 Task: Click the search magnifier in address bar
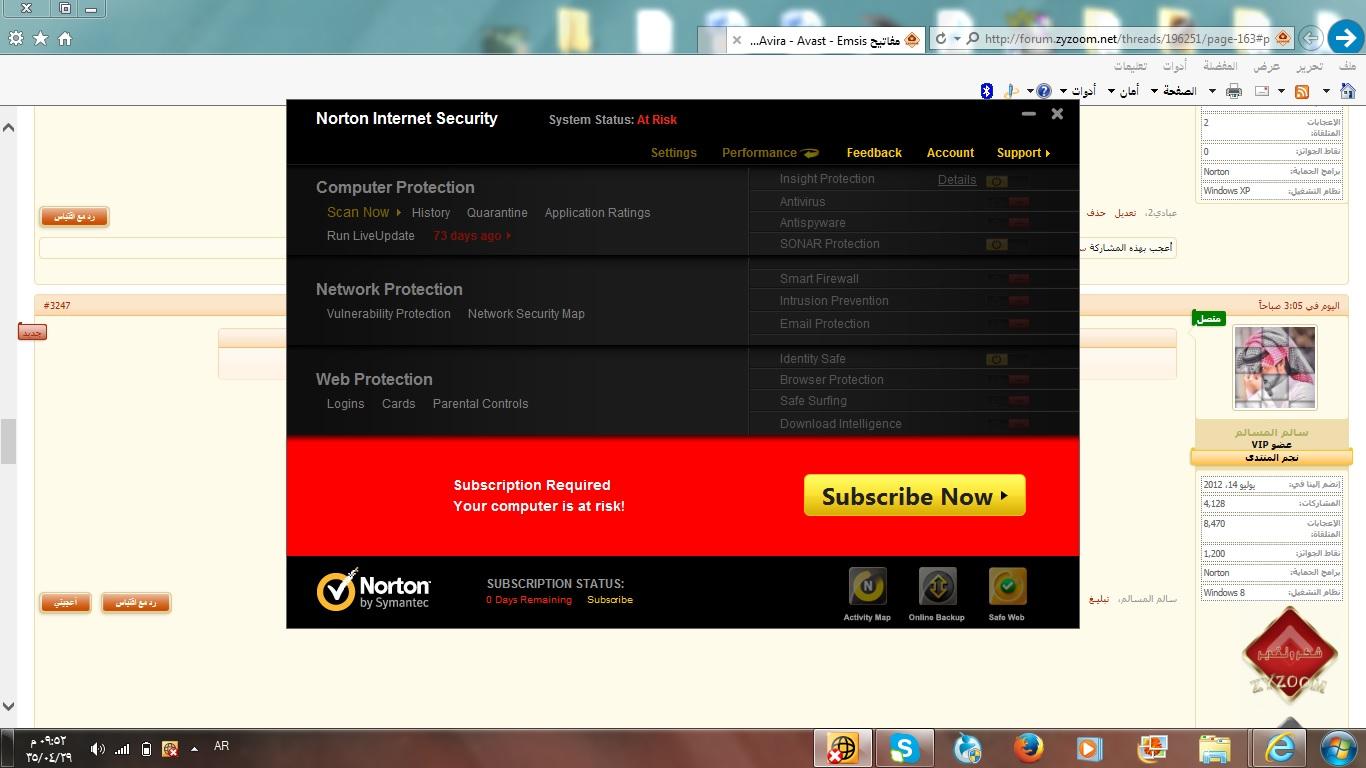pos(973,39)
